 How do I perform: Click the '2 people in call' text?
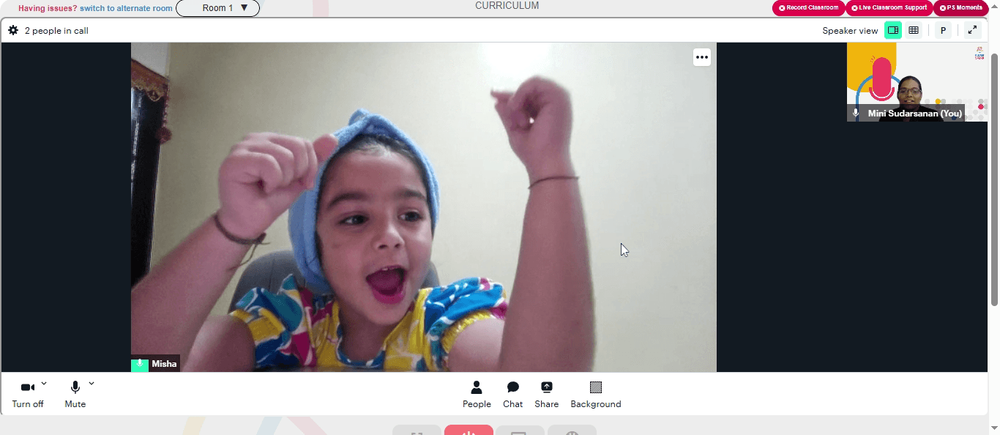(56, 31)
